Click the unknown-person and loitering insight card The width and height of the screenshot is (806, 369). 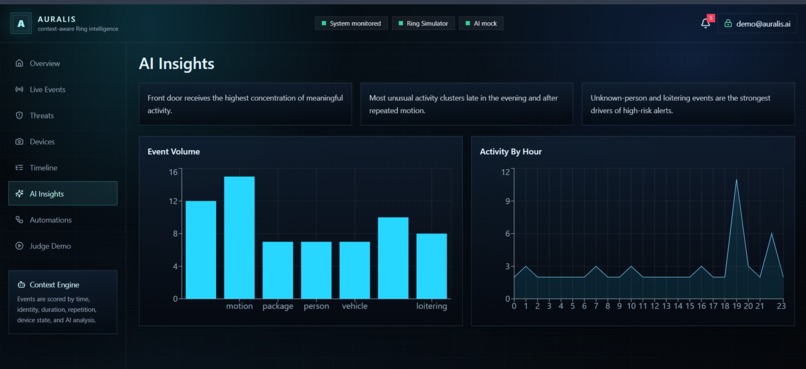[x=688, y=104]
